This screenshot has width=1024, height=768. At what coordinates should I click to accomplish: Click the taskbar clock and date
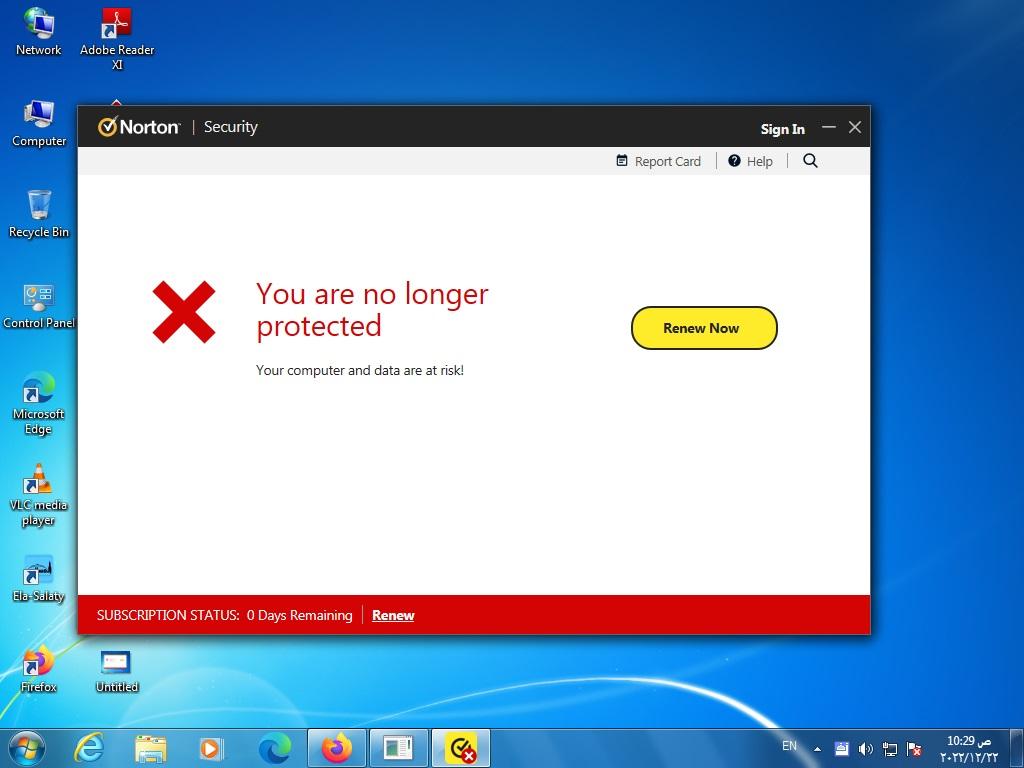point(969,748)
